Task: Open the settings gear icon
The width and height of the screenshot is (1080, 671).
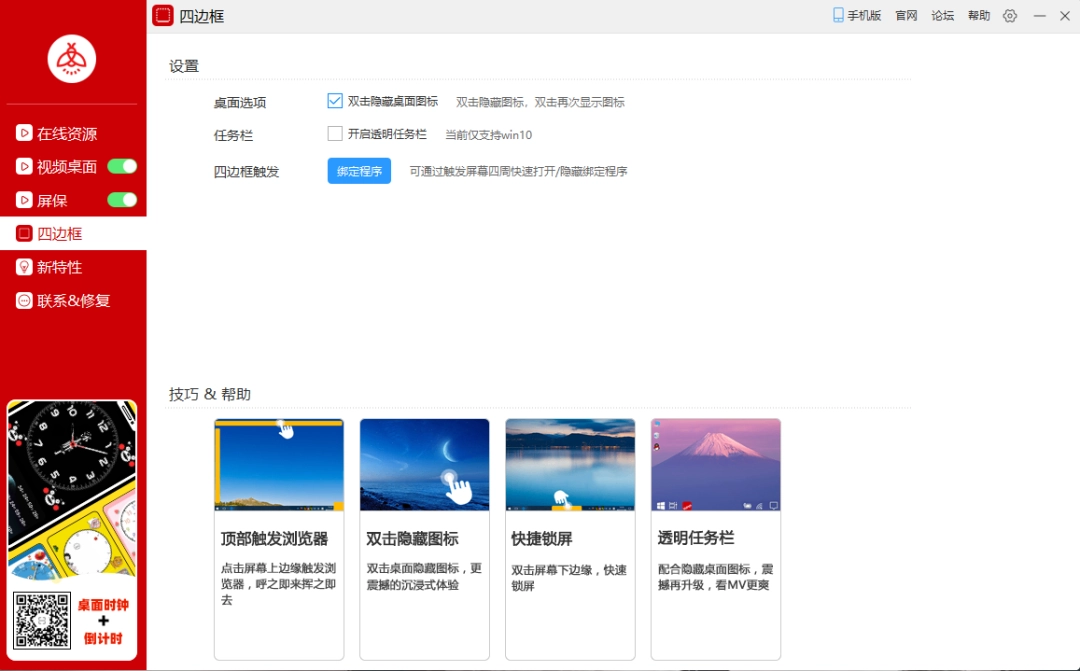Action: [1009, 16]
